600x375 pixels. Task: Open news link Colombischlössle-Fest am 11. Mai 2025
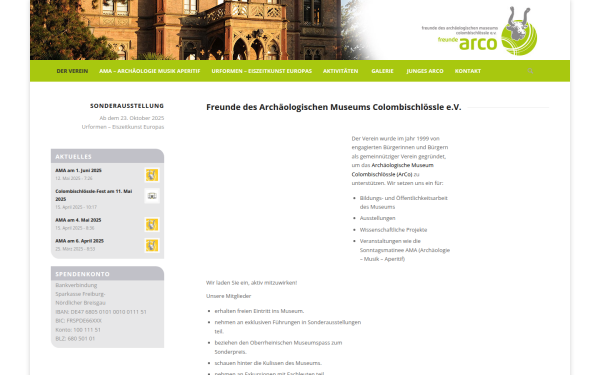(94, 195)
